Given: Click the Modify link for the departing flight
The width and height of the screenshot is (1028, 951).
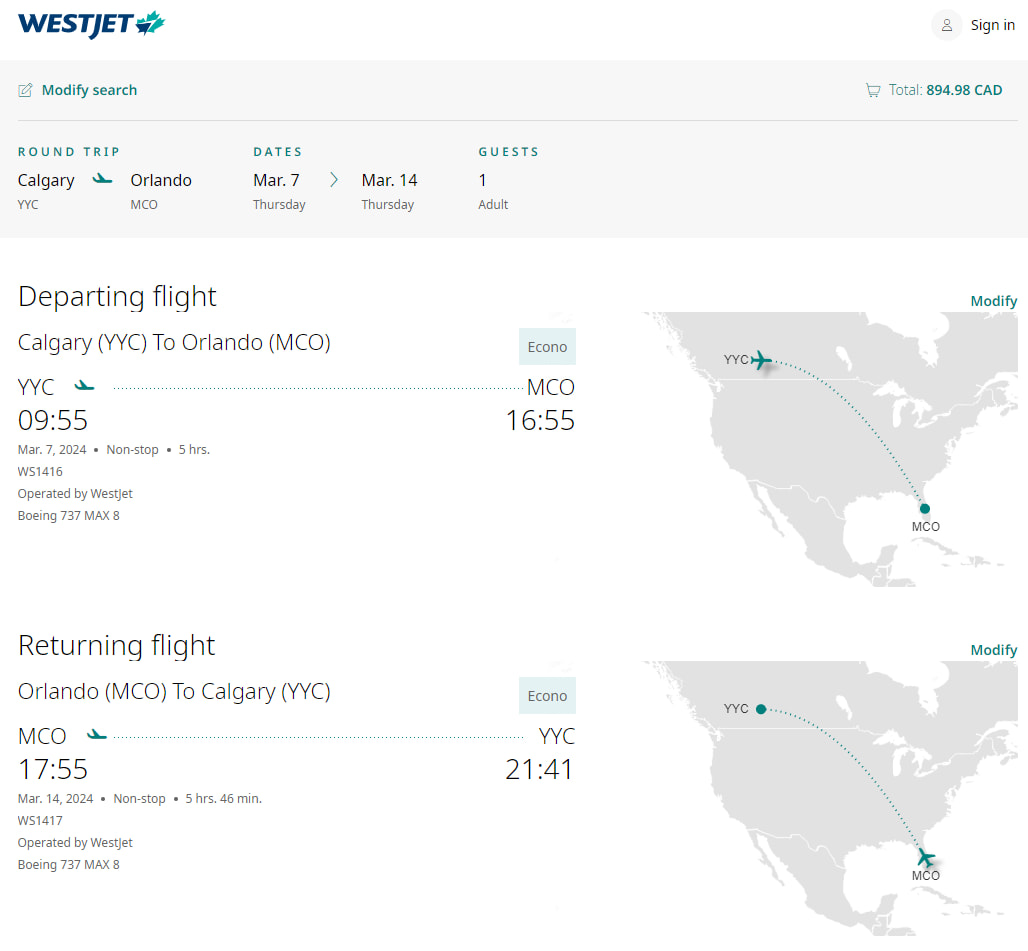Looking at the screenshot, I should [993, 300].
